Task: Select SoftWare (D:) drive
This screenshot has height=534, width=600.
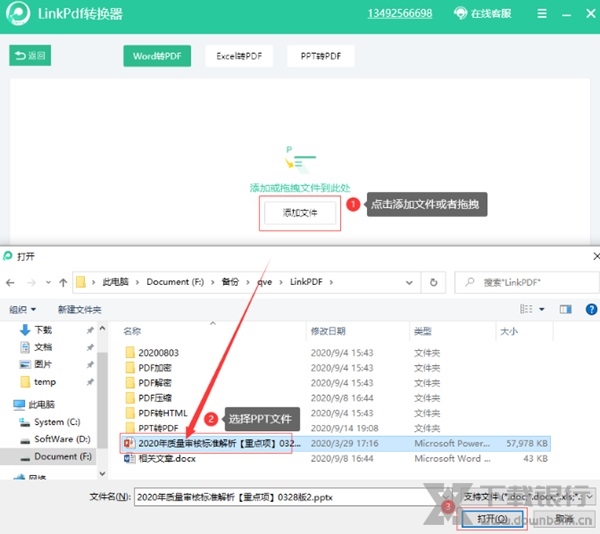Action: click(x=55, y=439)
